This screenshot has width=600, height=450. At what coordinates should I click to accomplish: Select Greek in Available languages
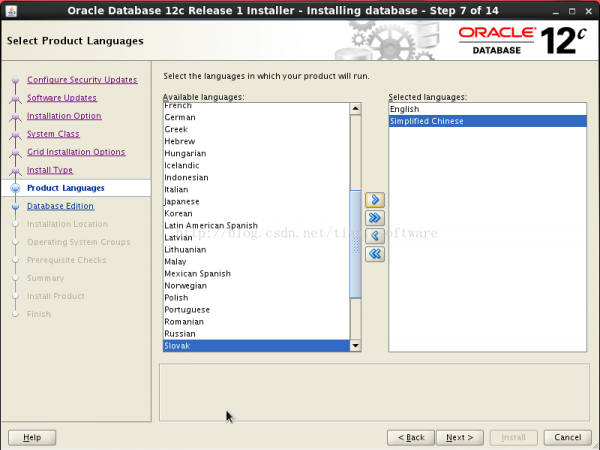pyautogui.click(x=256, y=129)
